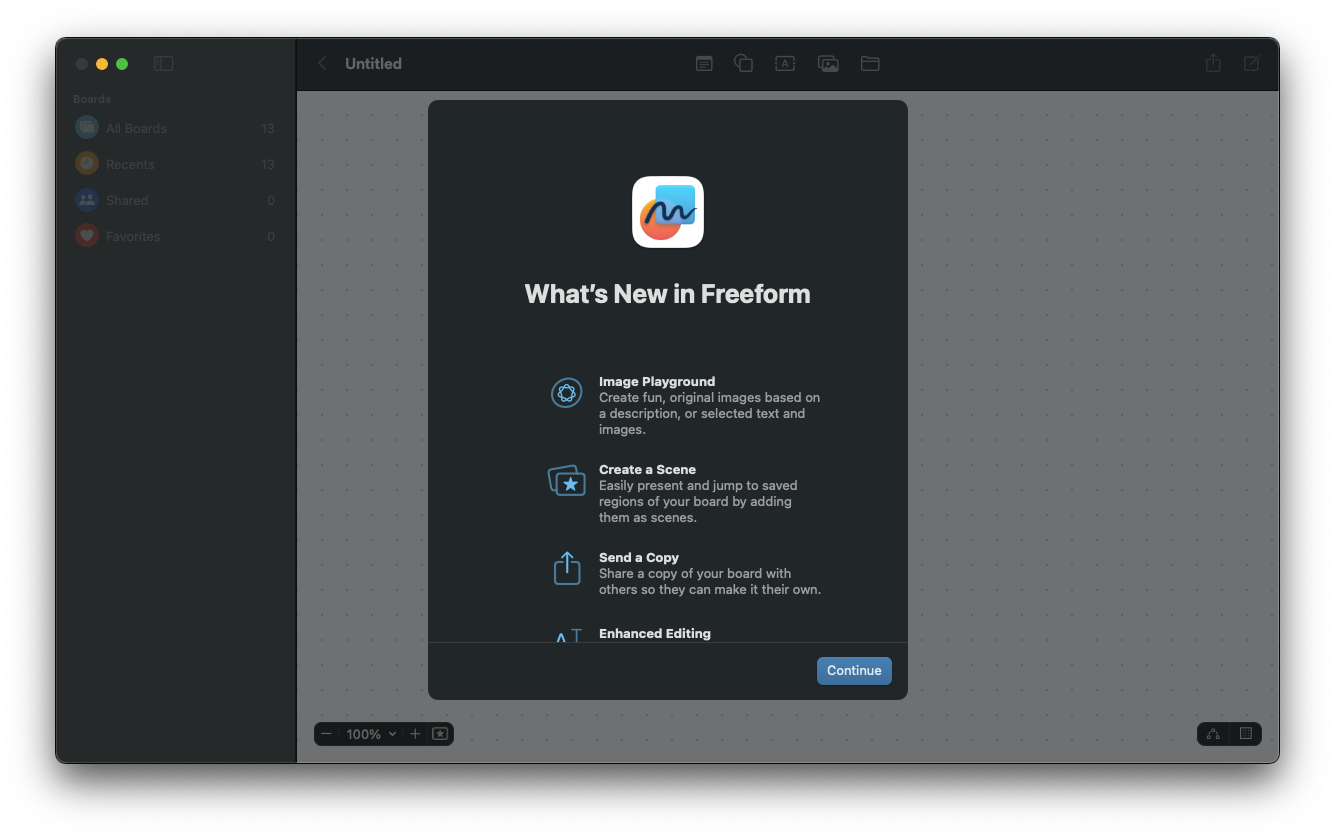The image size is (1335, 837).
Task: Click the Untitled board title
Action: coord(373,64)
